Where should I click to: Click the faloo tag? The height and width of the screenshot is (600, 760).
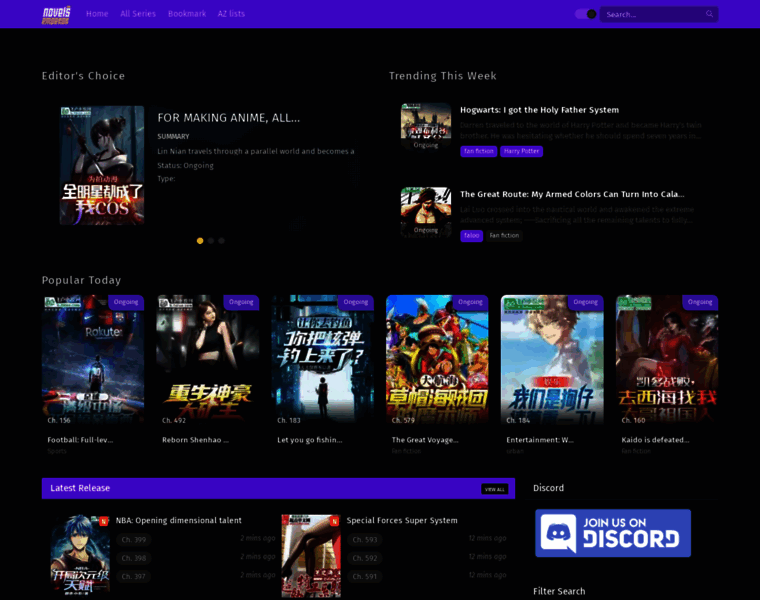471,236
